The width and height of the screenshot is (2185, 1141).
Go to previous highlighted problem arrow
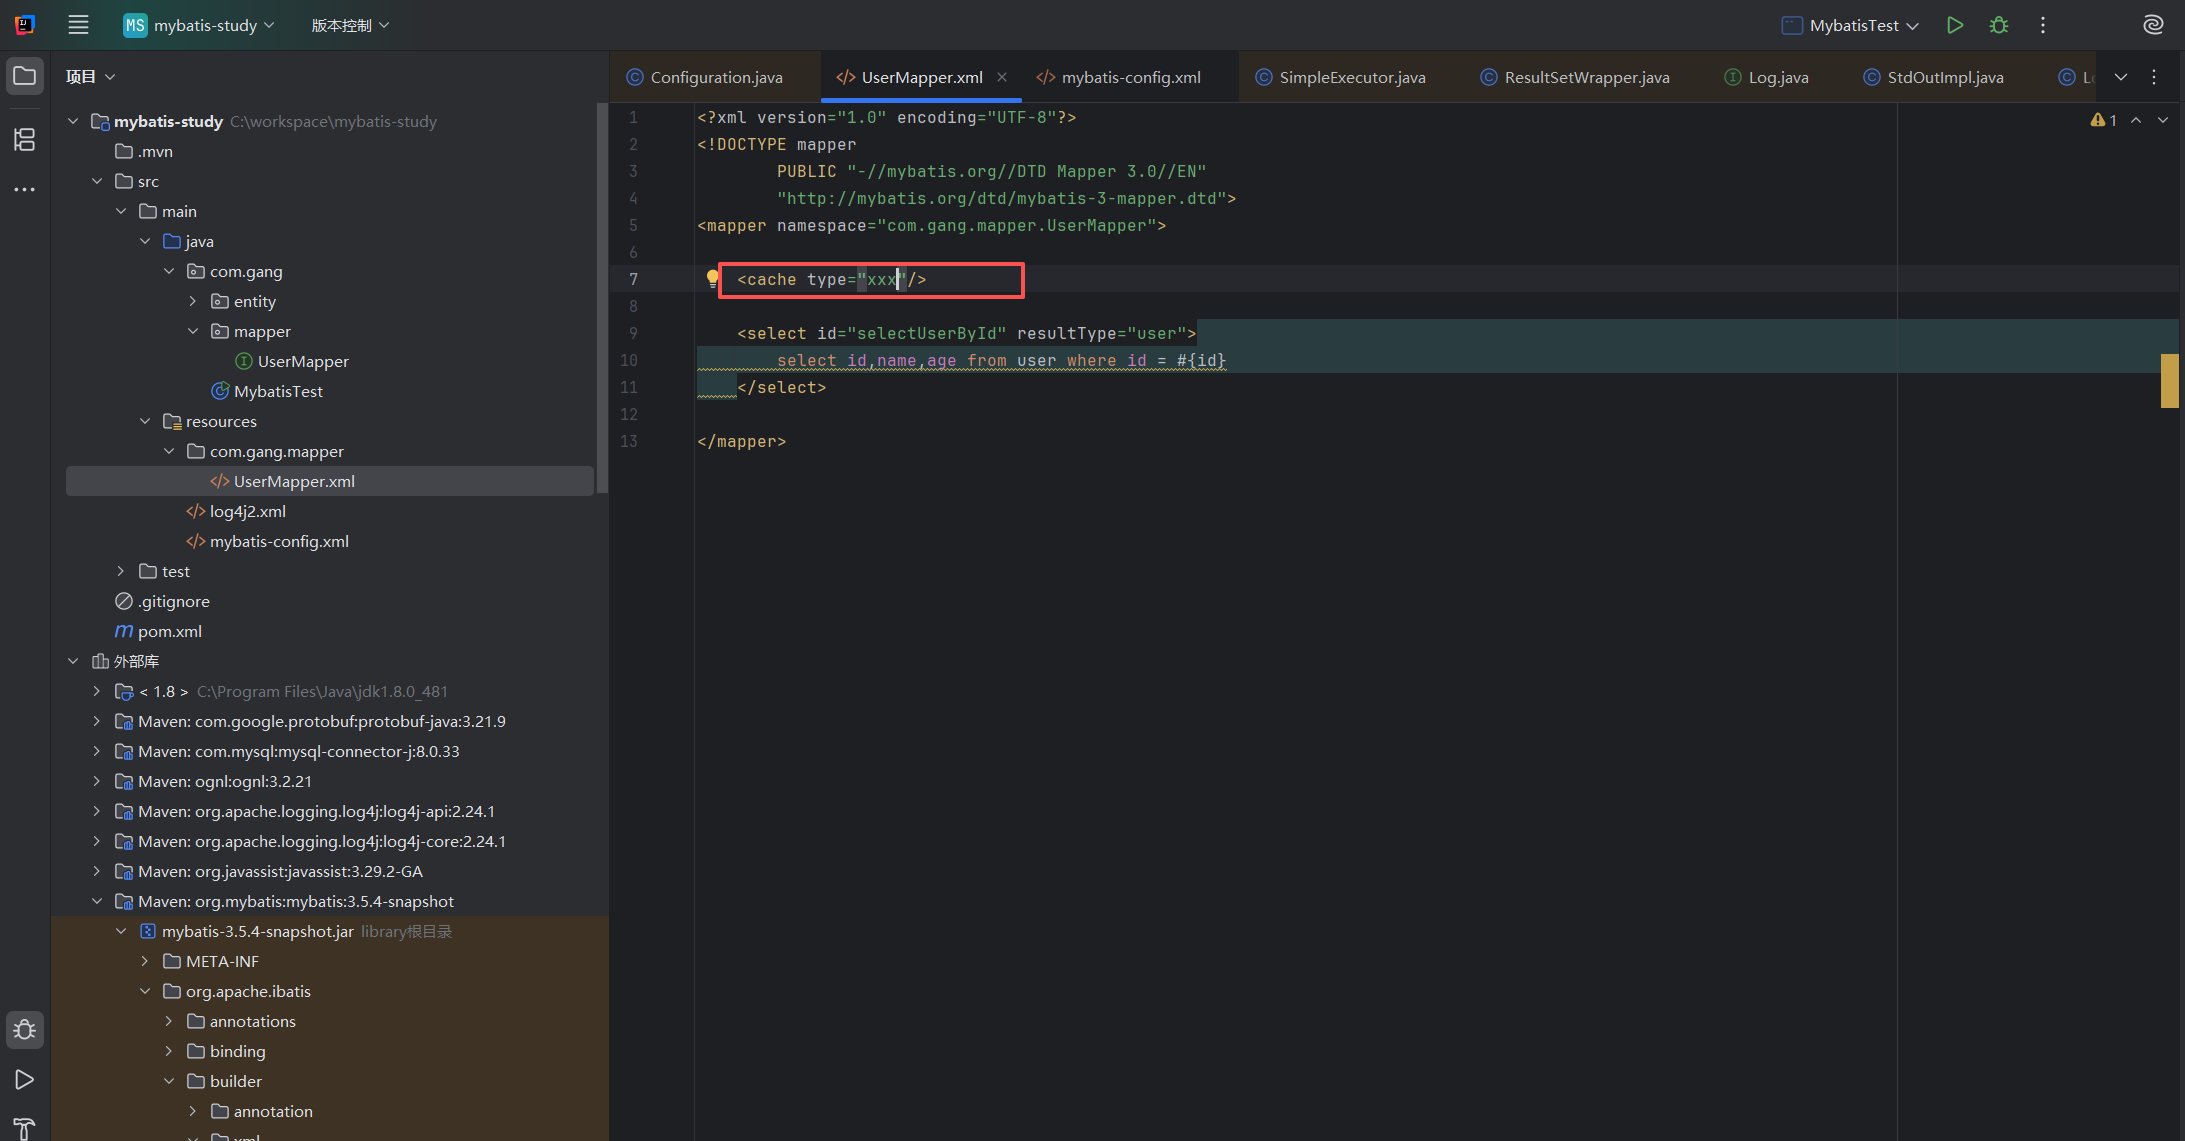click(2136, 120)
